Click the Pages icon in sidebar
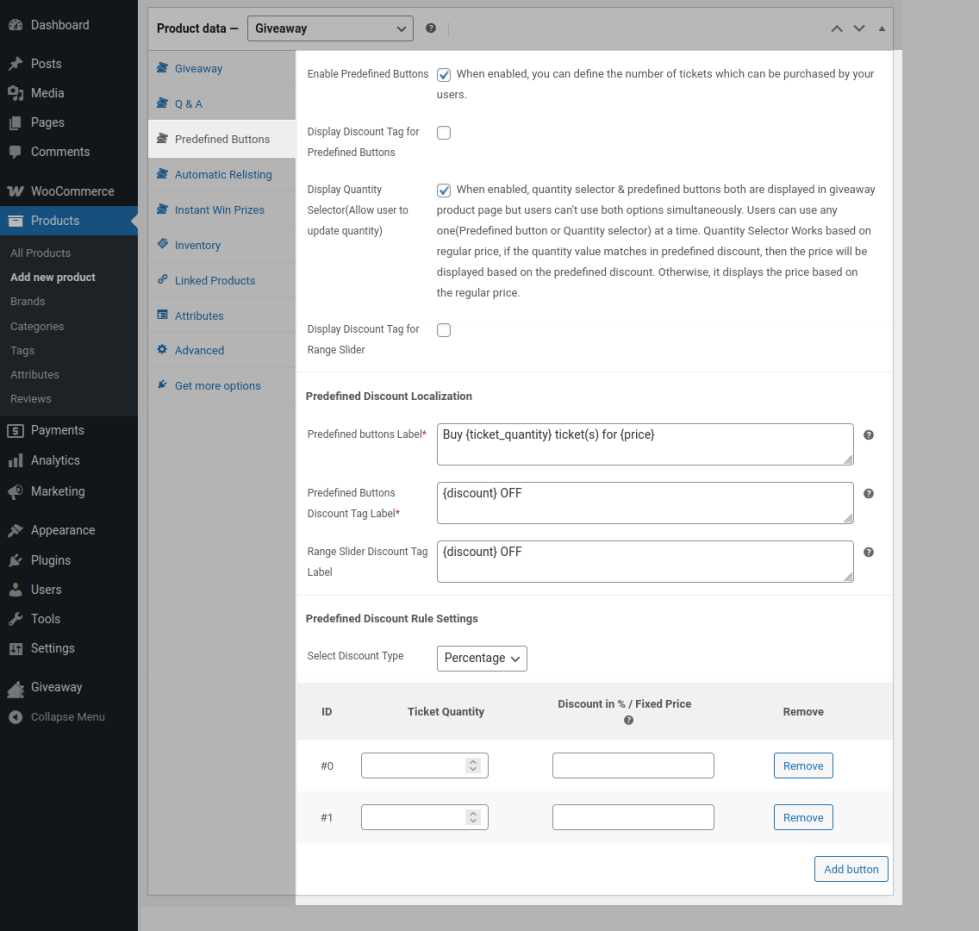This screenshot has height=931, width=979. (16, 122)
